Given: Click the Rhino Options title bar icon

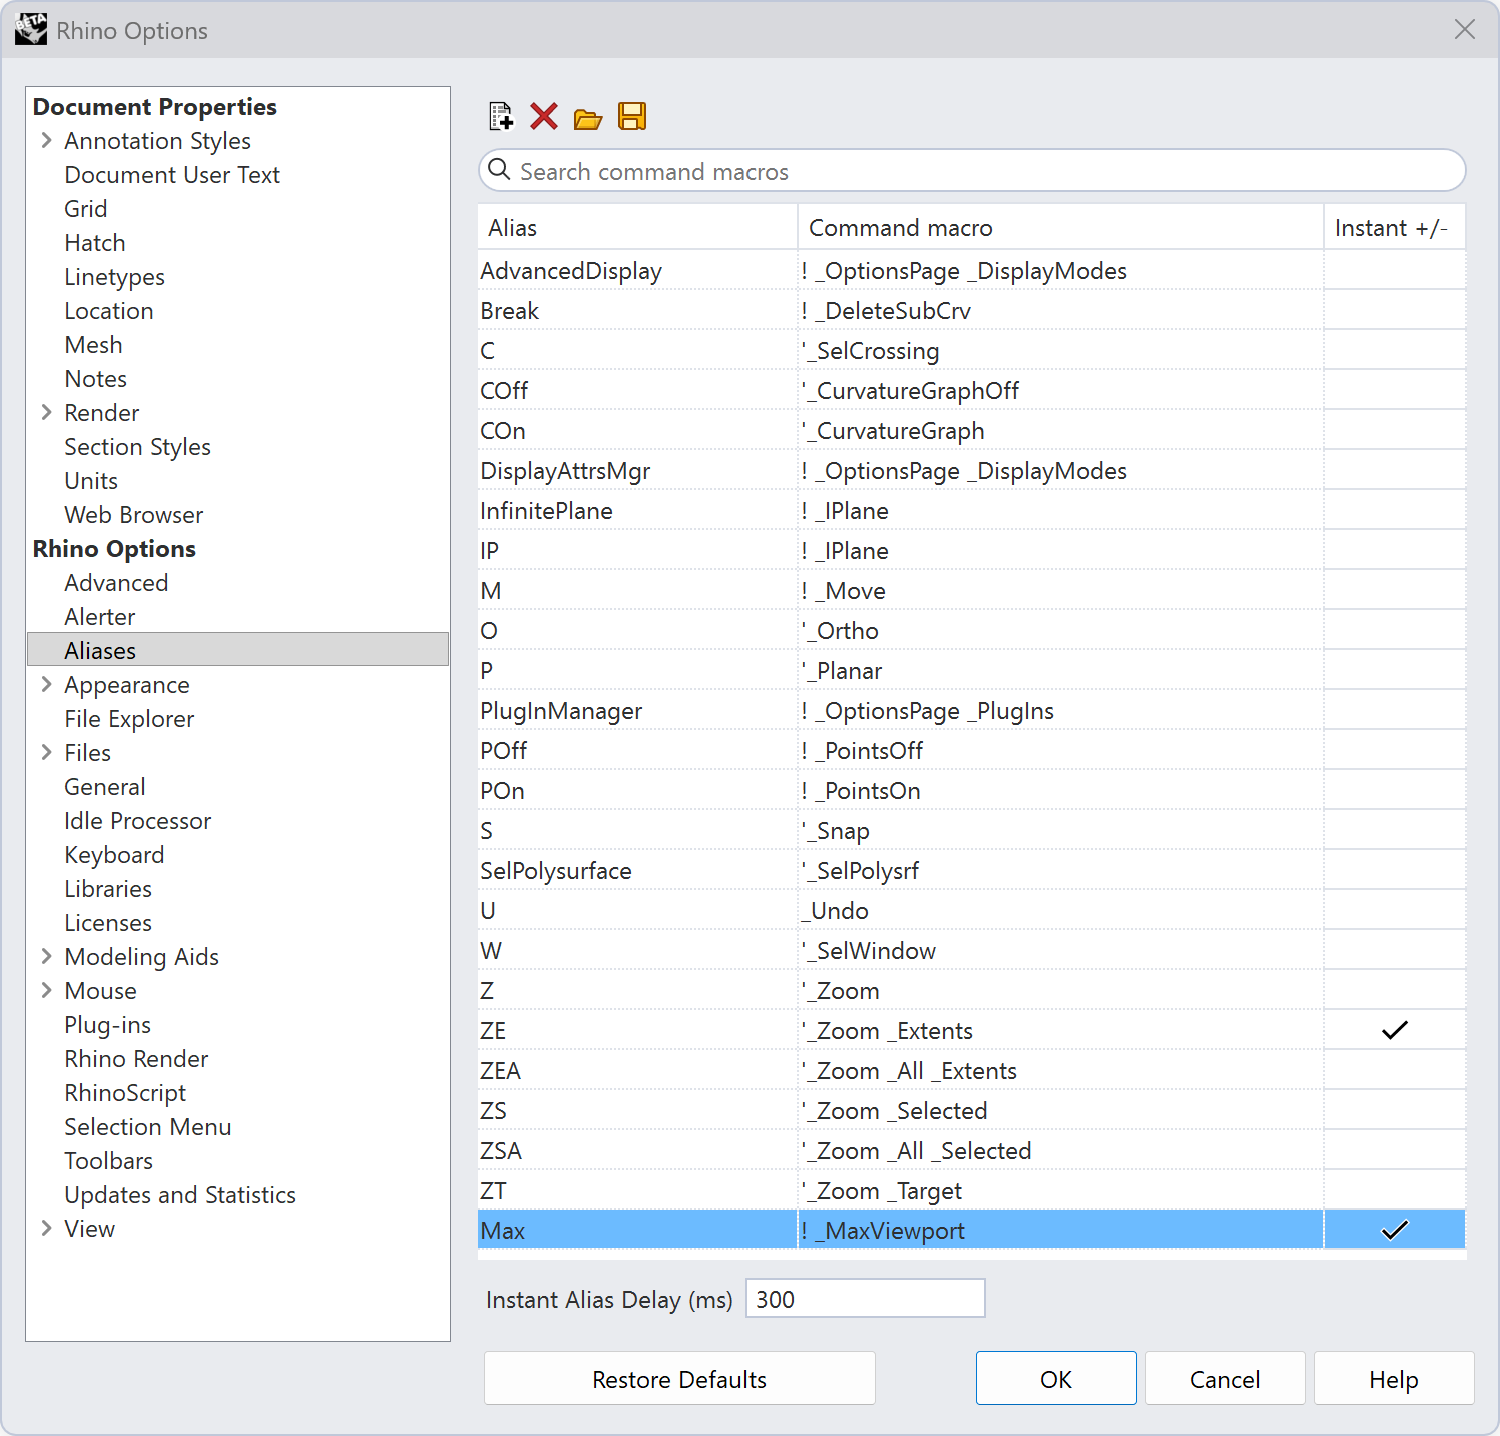Looking at the screenshot, I should [31, 30].
